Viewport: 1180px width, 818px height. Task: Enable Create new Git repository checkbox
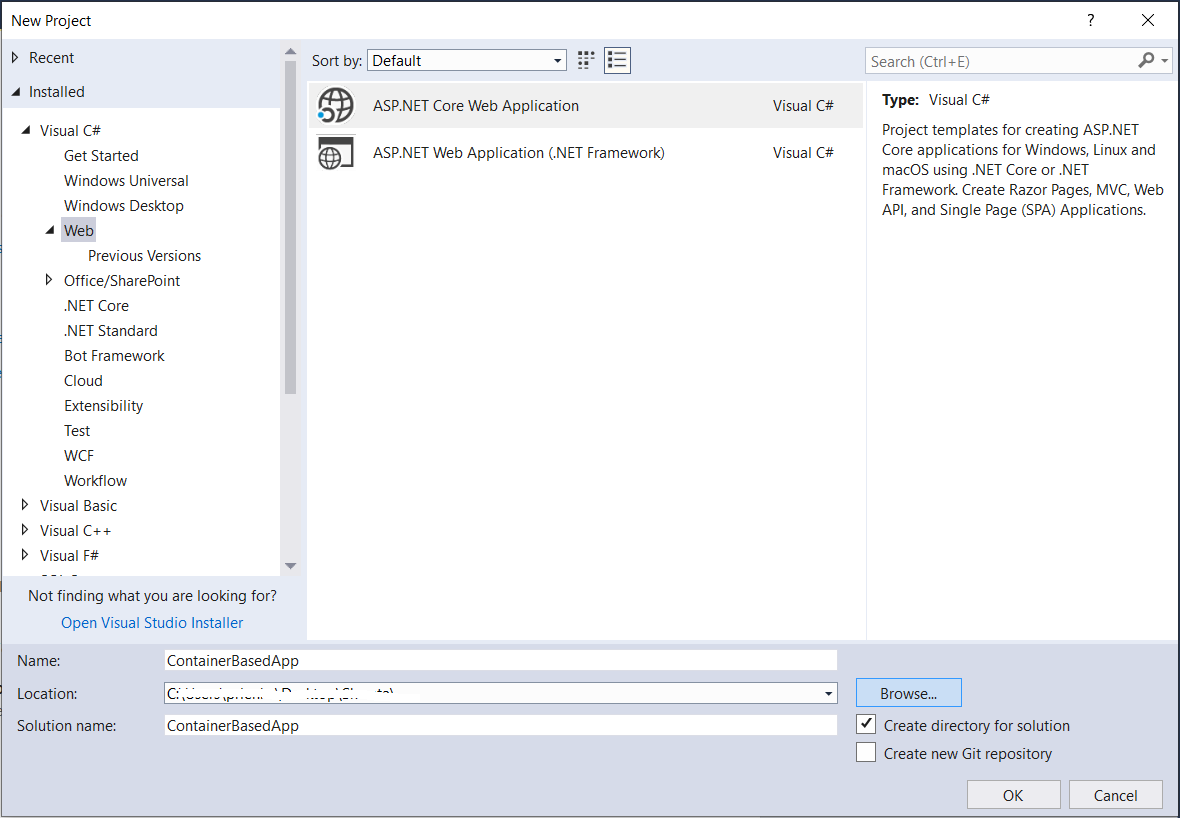pyautogui.click(x=866, y=753)
